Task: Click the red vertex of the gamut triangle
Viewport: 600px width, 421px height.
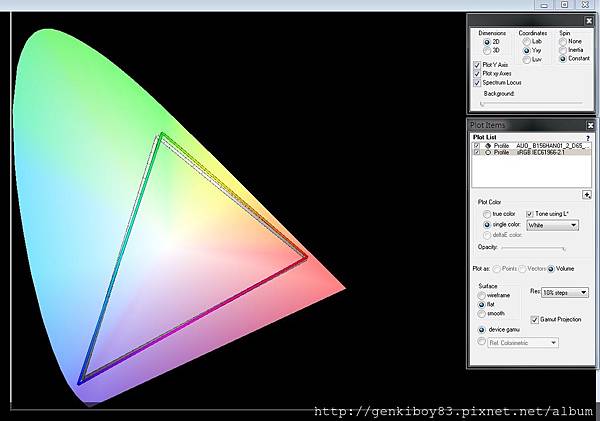Action: 306,258
